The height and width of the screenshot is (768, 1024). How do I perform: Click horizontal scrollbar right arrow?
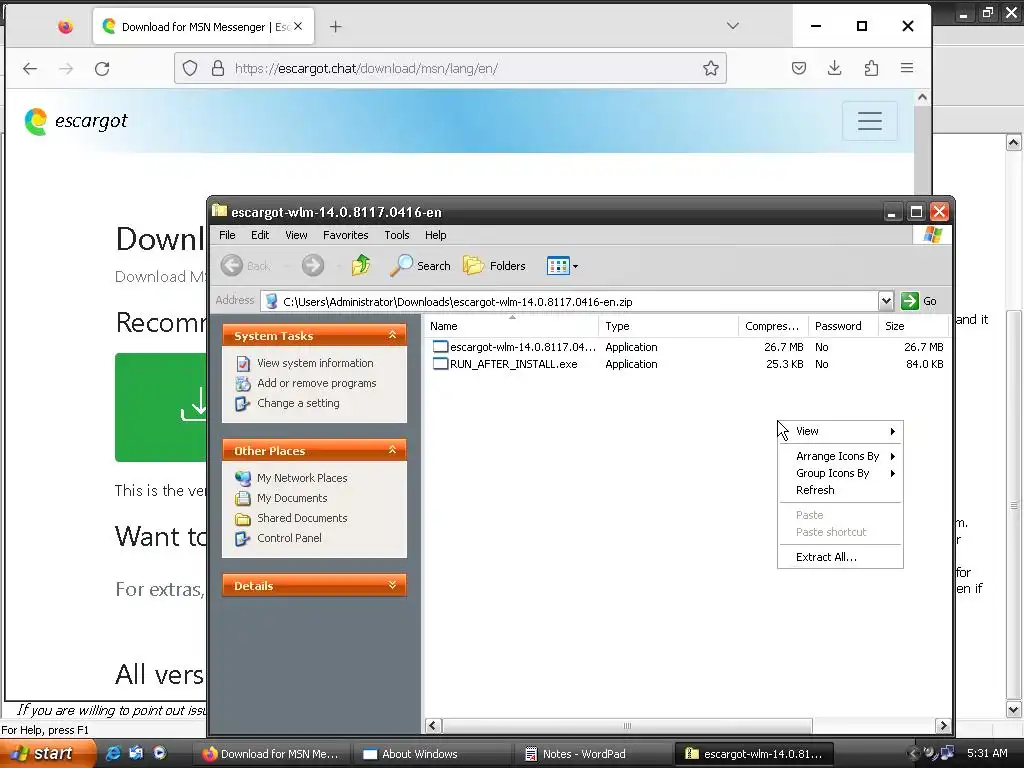click(x=942, y=726)
